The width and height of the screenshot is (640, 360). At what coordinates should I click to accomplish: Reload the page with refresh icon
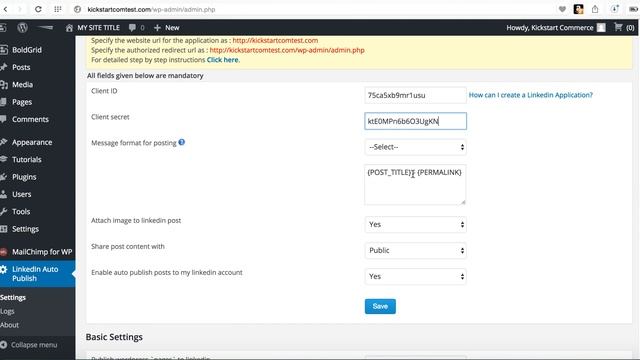[38, 9]
